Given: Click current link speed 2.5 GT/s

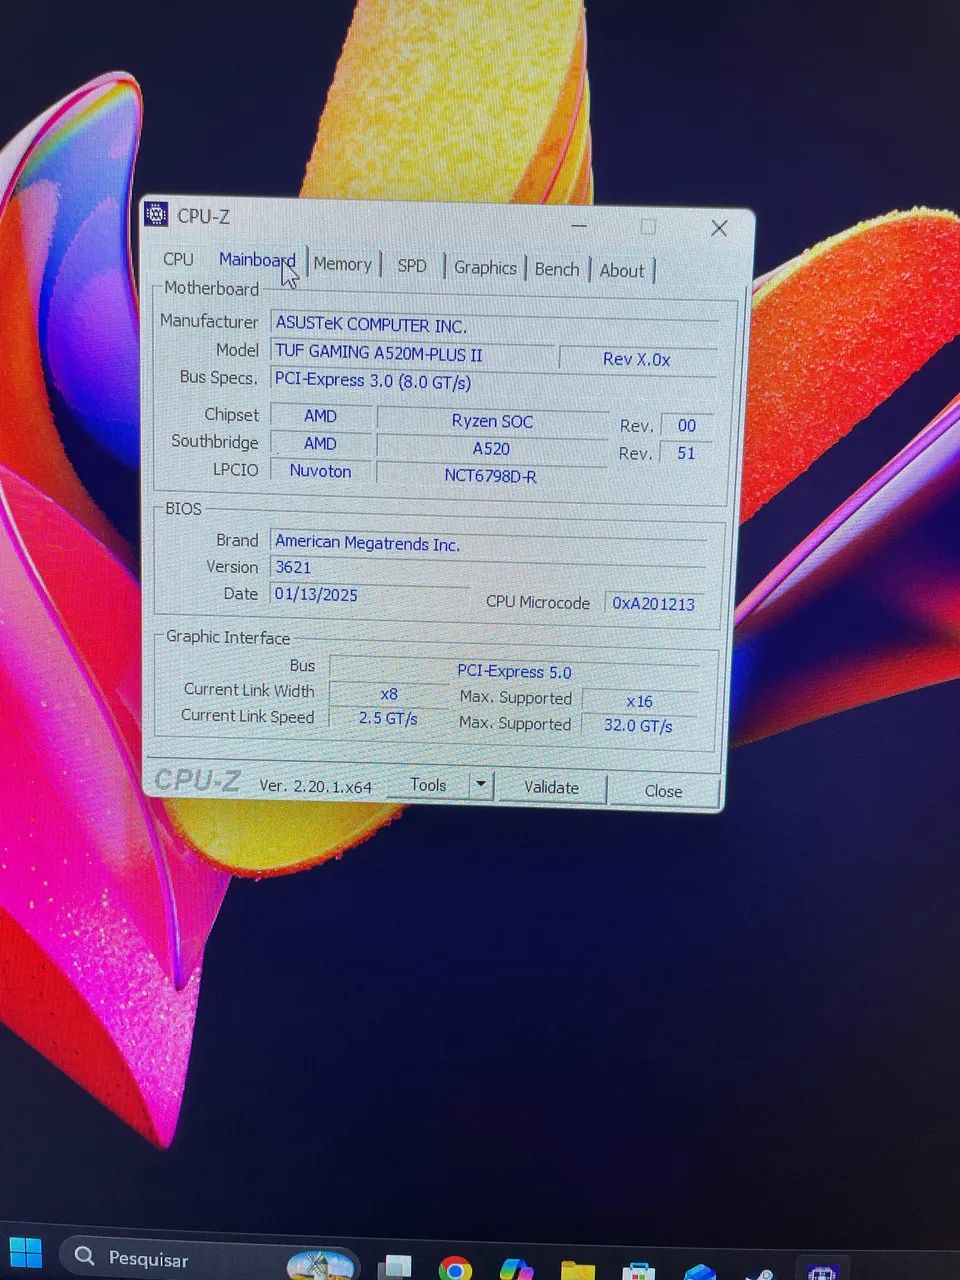Looking at the screenshot, I should click(x=388, y=718).
